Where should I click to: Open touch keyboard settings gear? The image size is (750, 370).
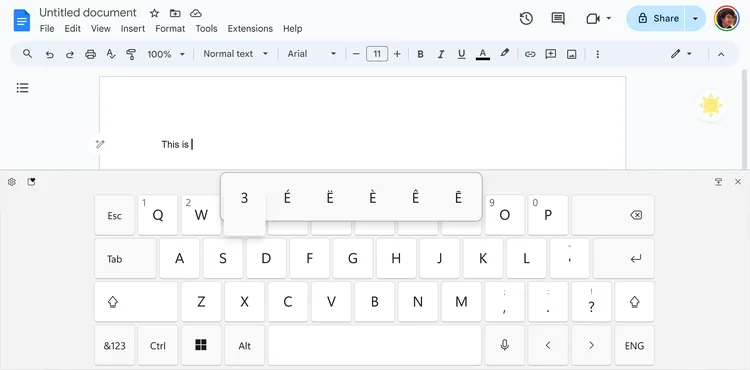click(x=12, y=182)
